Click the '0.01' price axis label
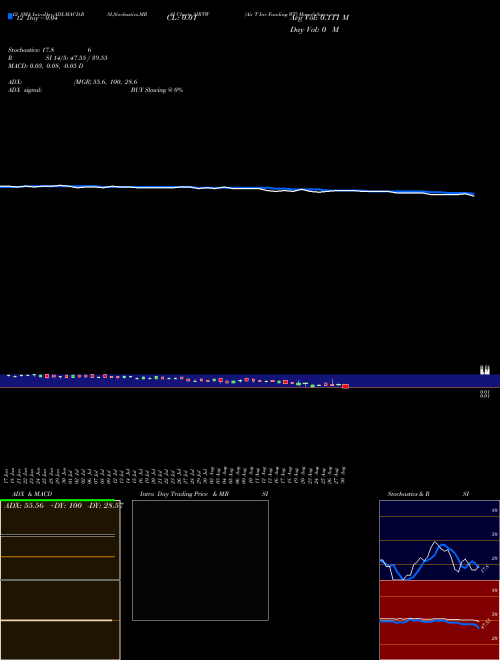Image resolution: width=500 pixels, height=660 pixels. click(484, 394)
